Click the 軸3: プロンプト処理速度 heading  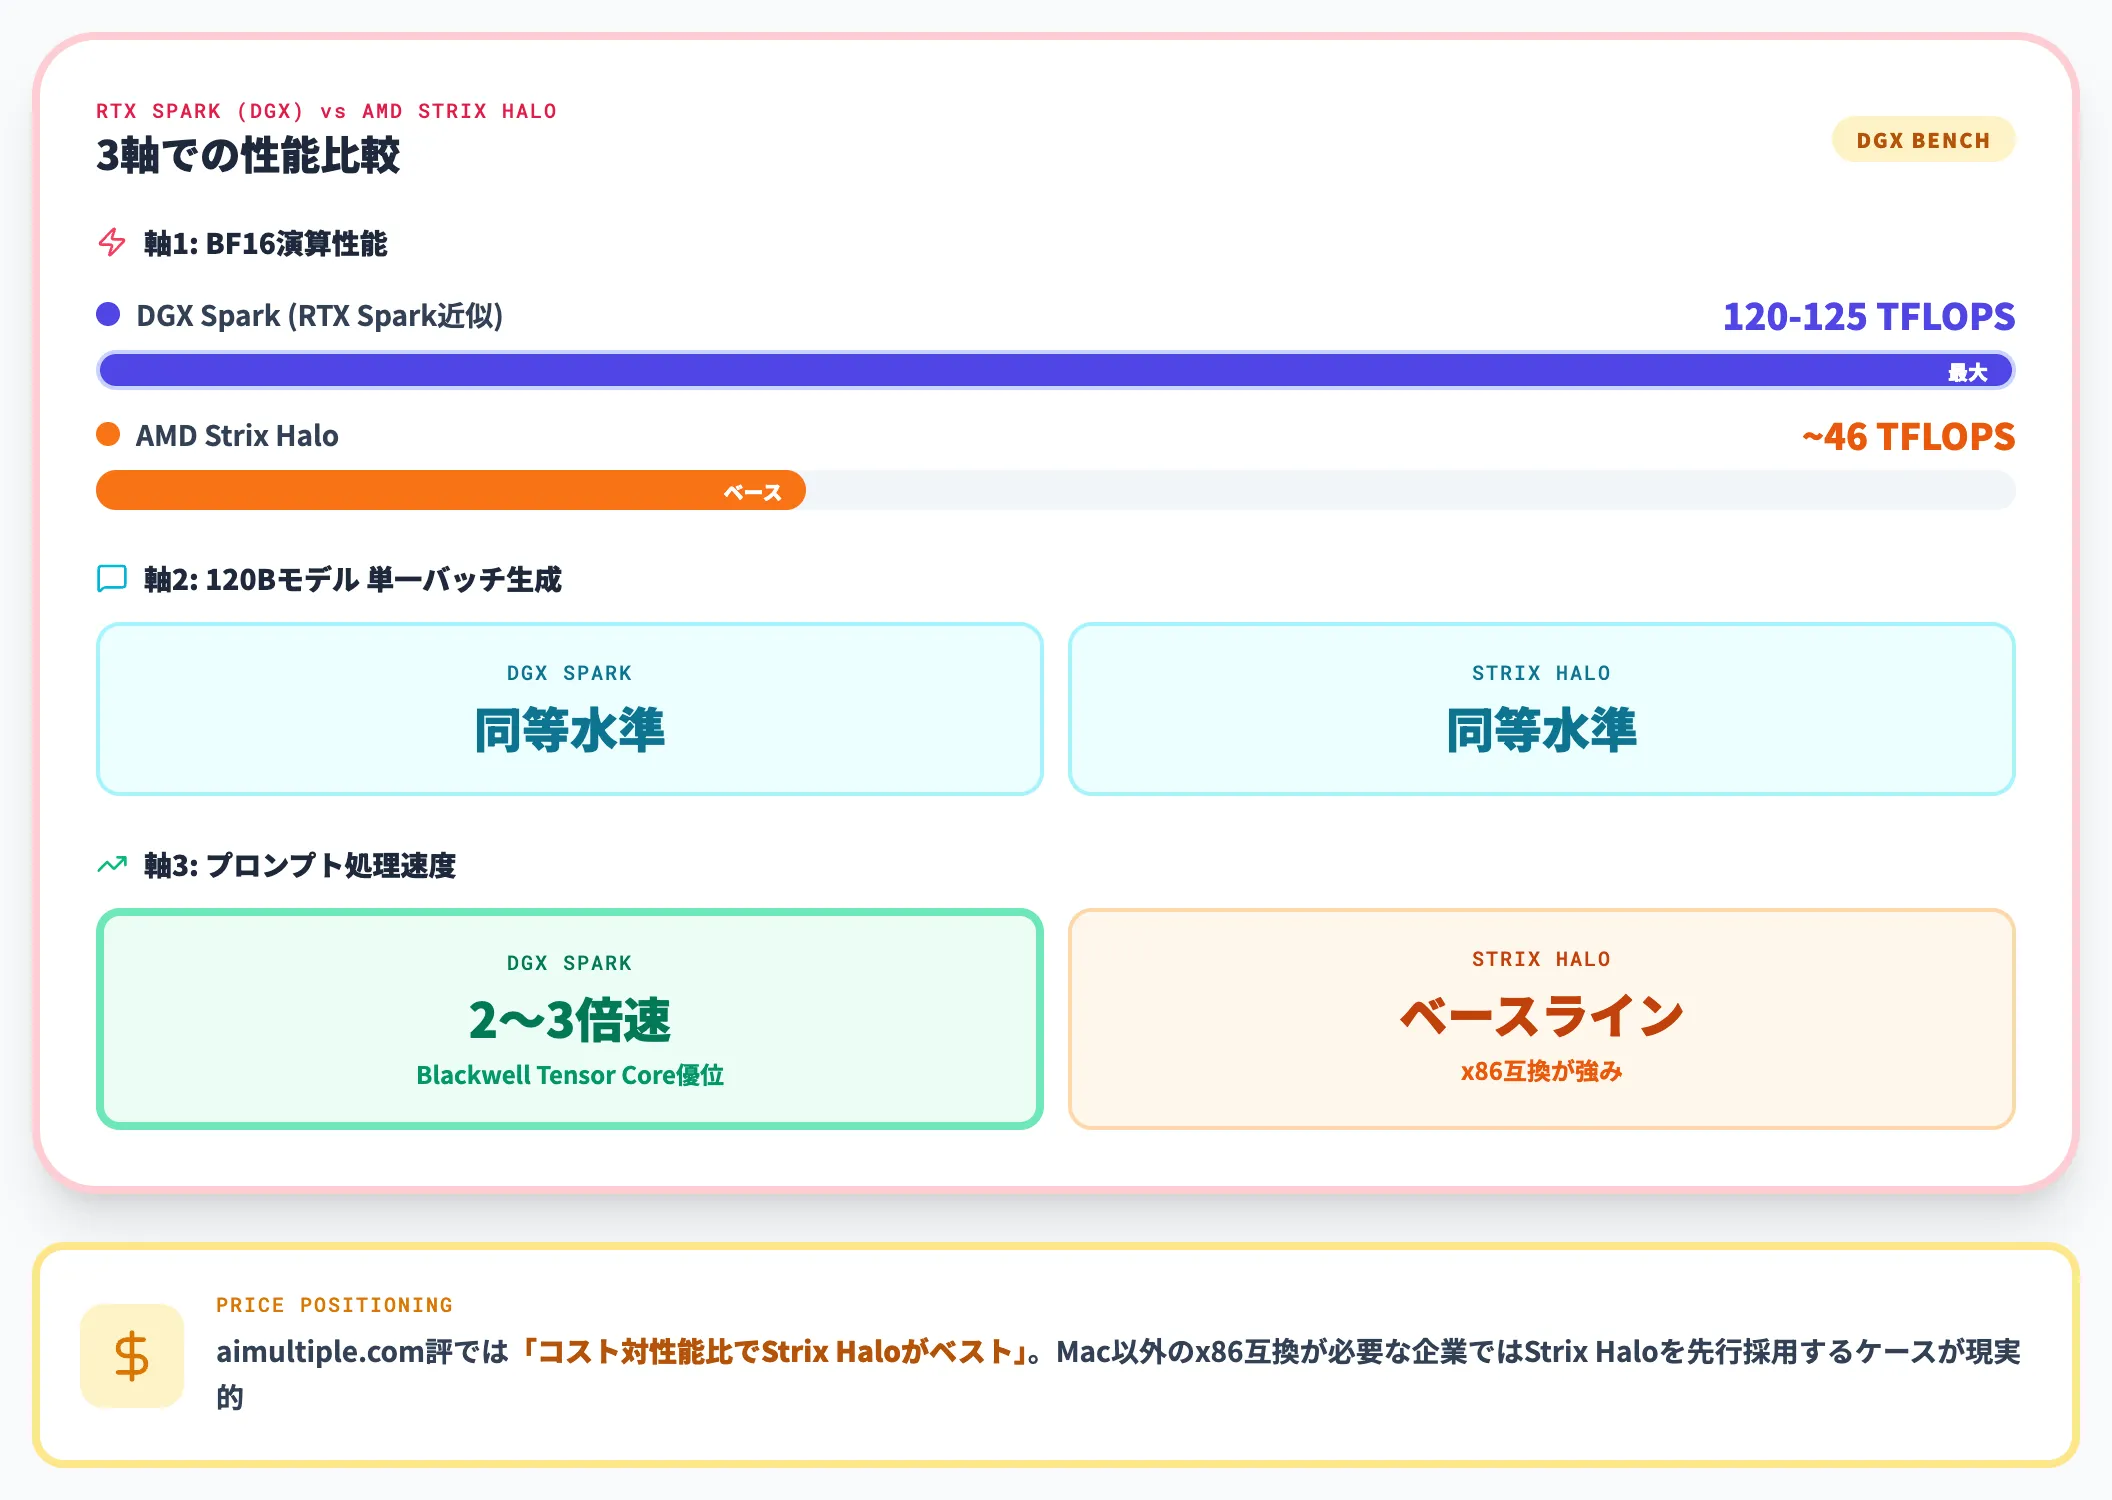(300, 865)
